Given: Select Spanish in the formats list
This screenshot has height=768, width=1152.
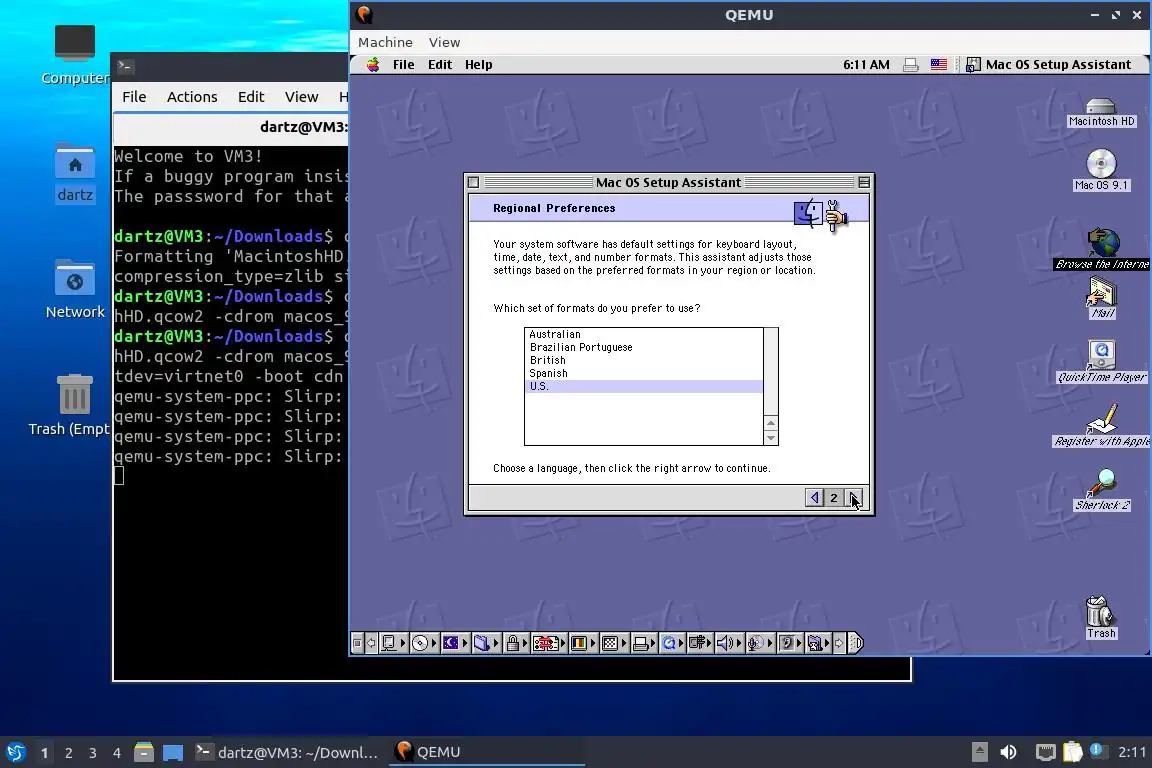Looking at the screenshot, I should [644, 373].
